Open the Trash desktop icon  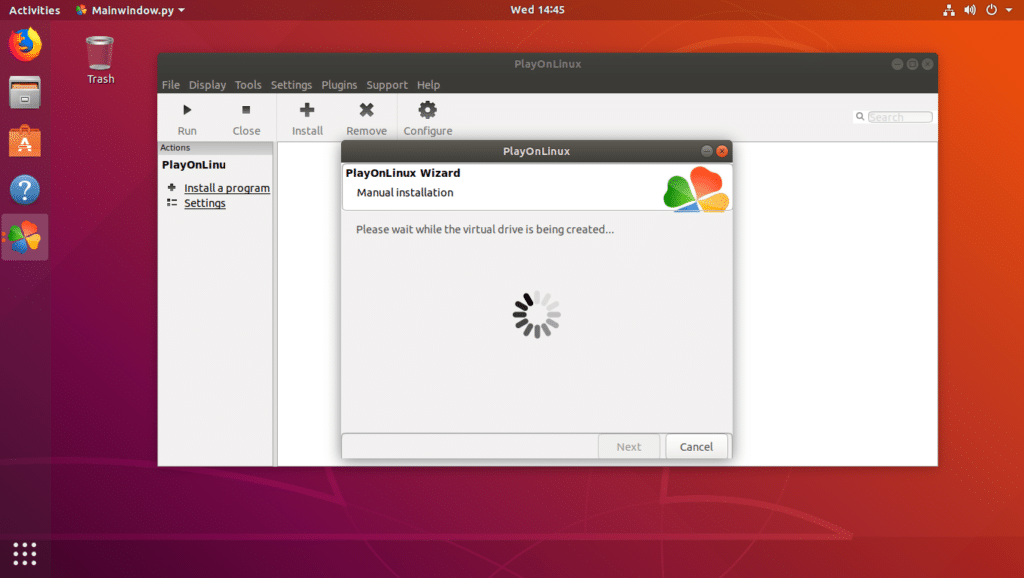[x=100, y=53]
